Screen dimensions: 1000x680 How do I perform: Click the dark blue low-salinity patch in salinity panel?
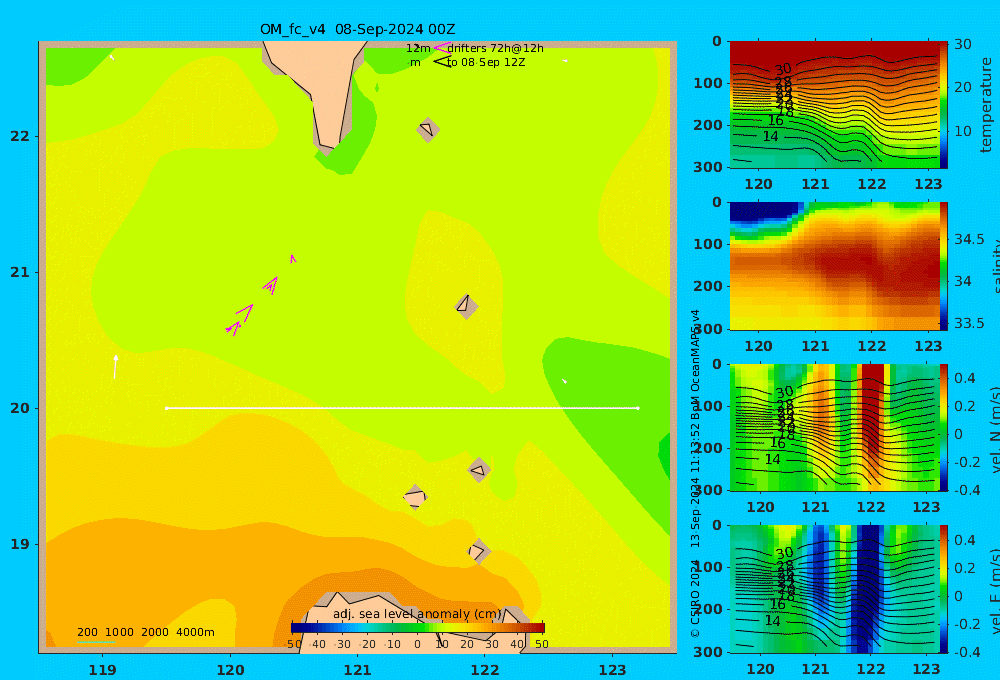[x=763, y=211]
